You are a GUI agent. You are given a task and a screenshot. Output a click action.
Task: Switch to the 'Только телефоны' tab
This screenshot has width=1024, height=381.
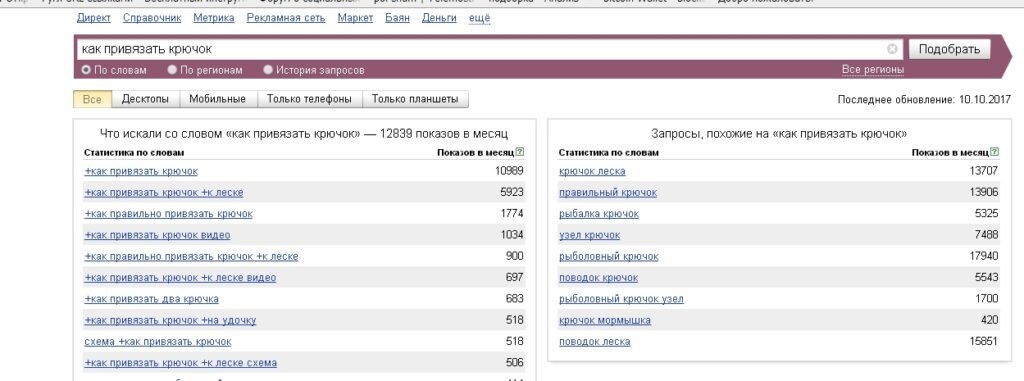[310, 99]
